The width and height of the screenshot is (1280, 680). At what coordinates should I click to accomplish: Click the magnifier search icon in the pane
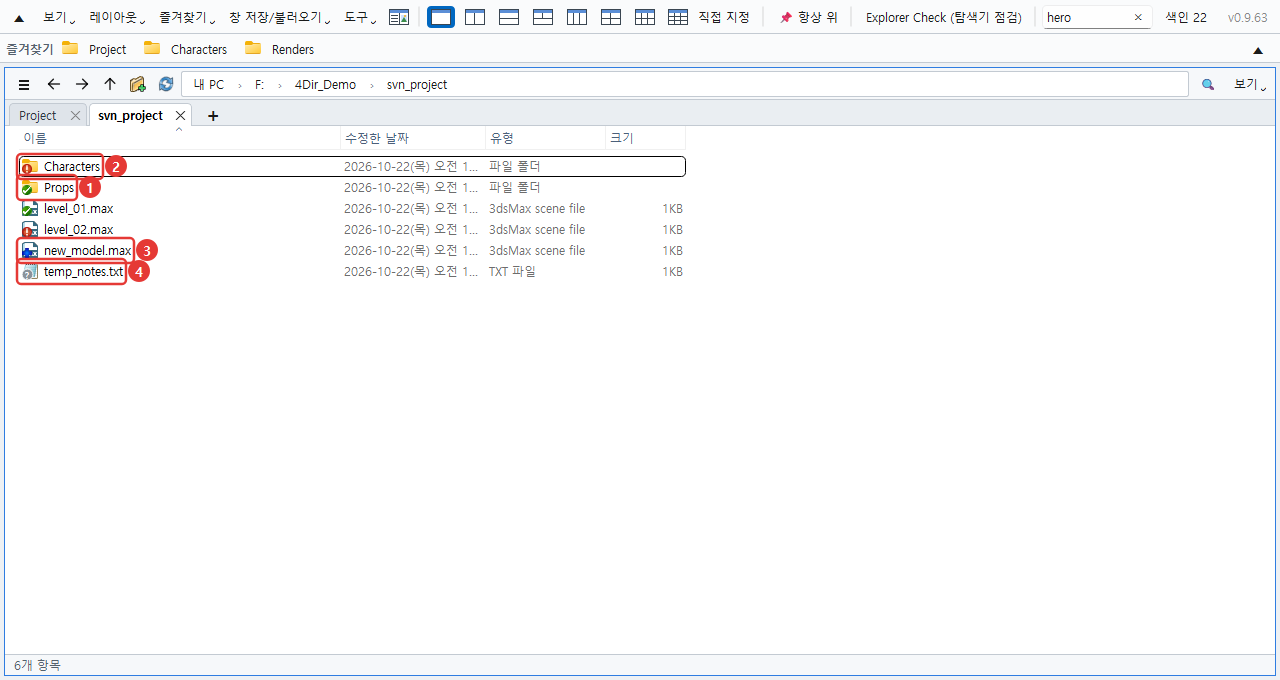pyautogui.click(x=1208, y=85)
